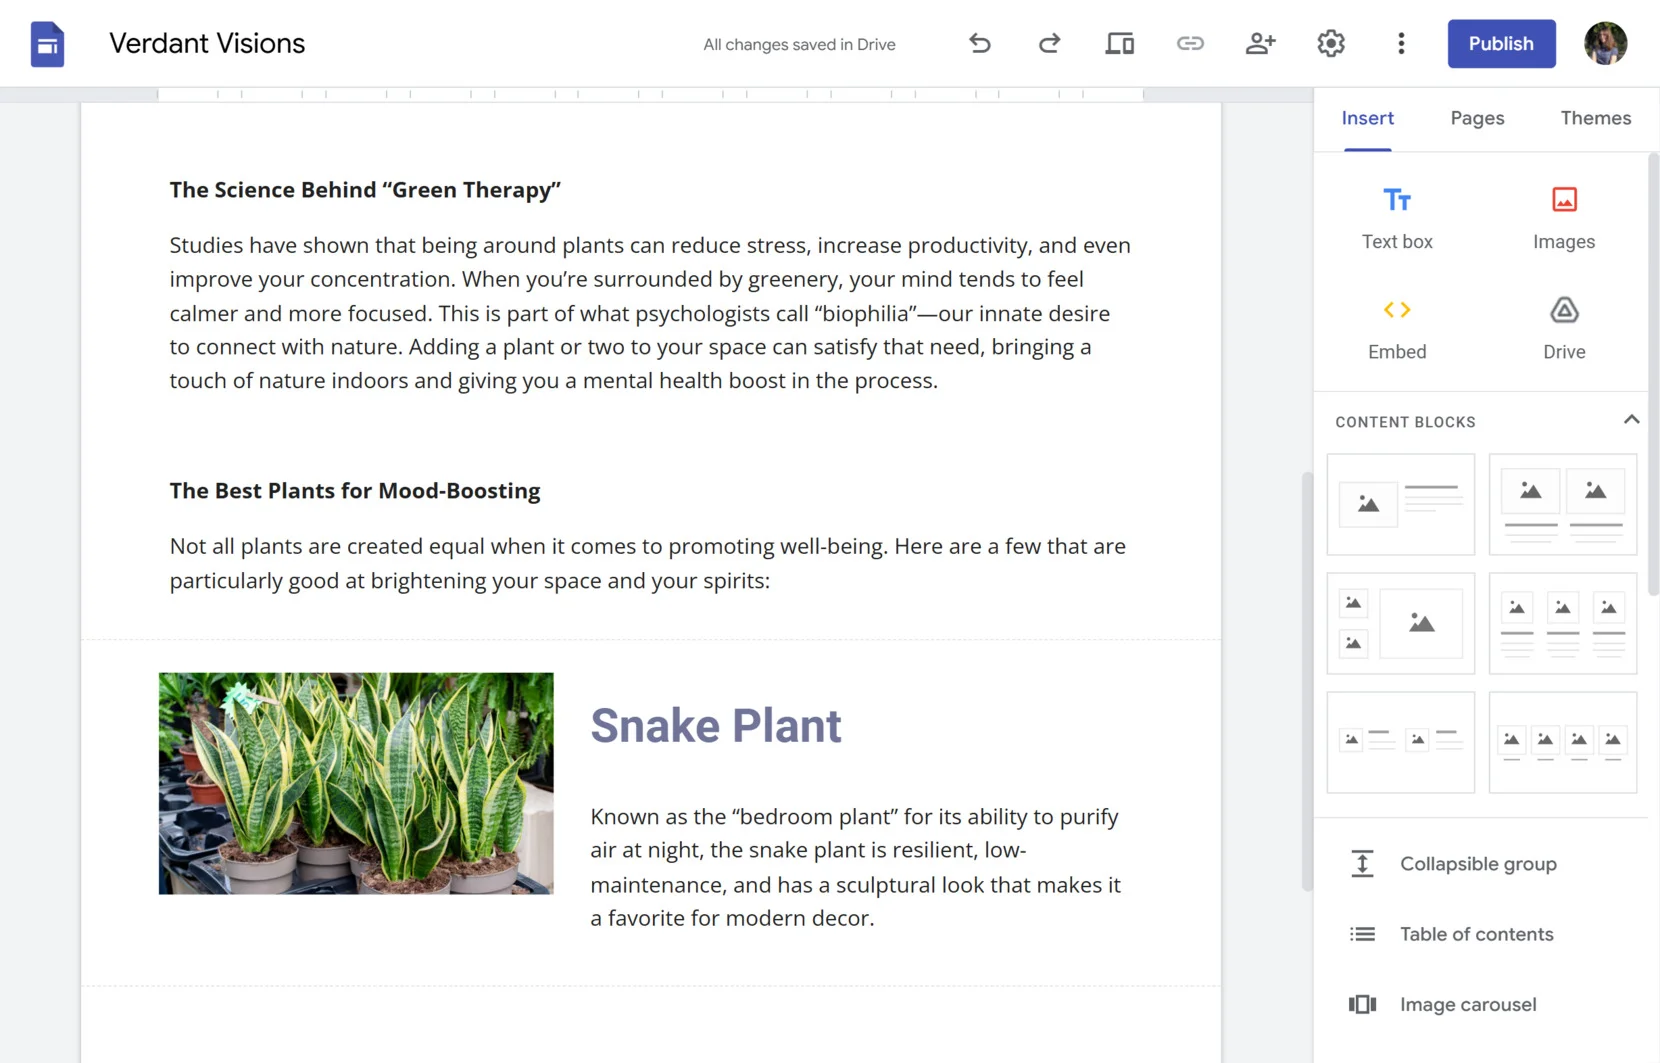Select the Embed option
Image resolution: width=1660 pixels, height=1063 pixels.
[1396, 325]
